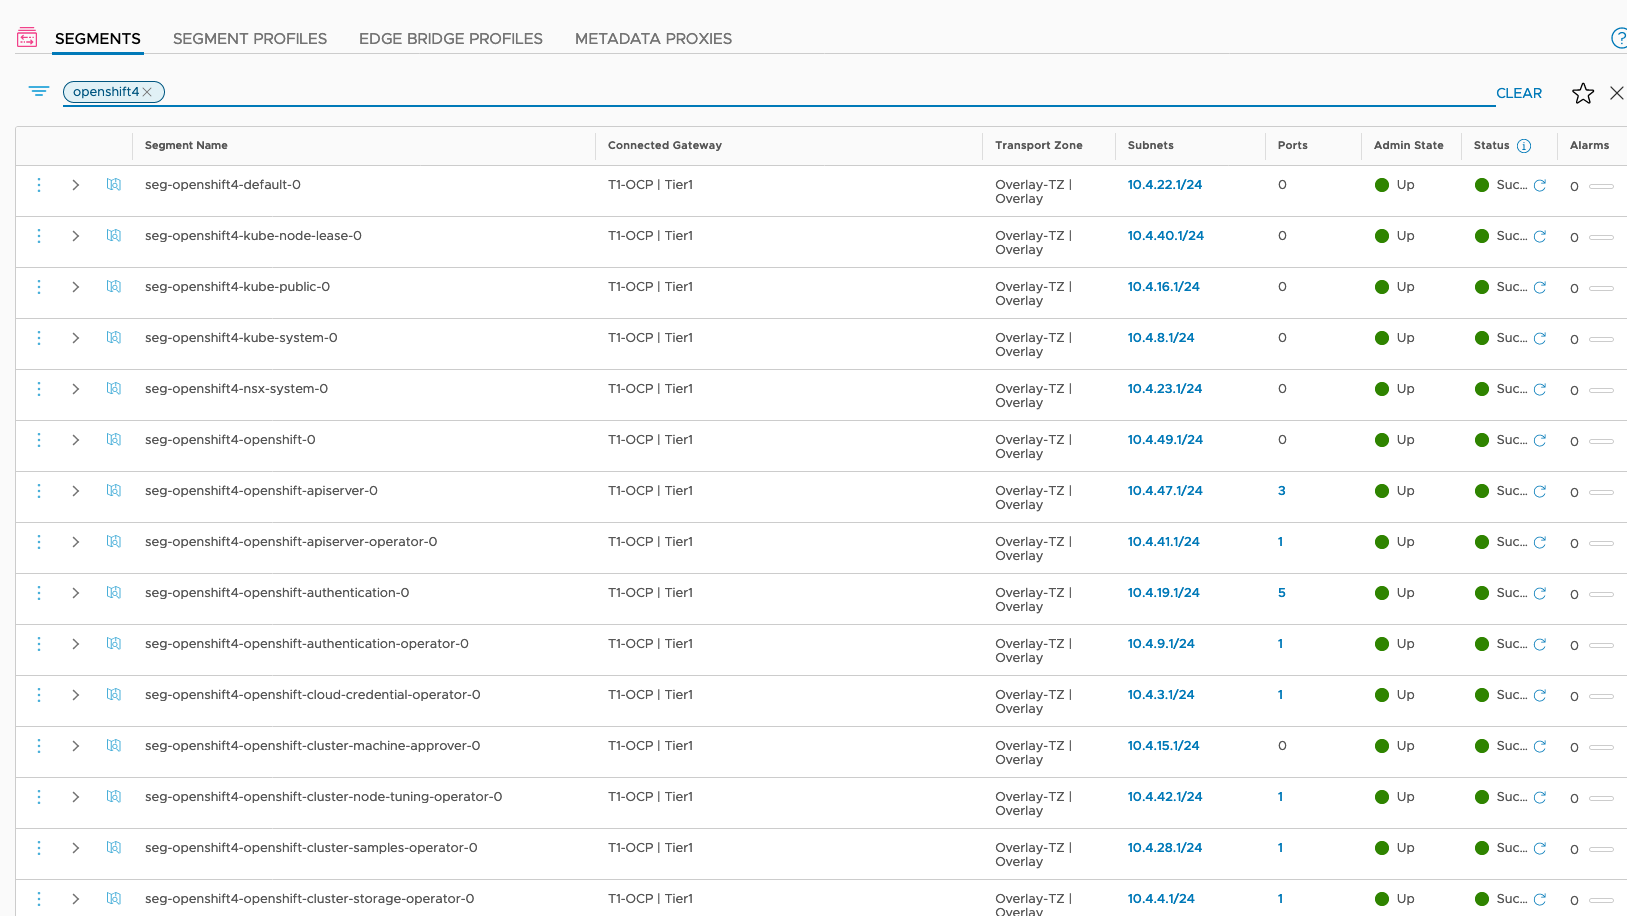Expand row seg-openshift4-kube-node-lease-0
The image size is (1627, 916).
click(76, 236)
